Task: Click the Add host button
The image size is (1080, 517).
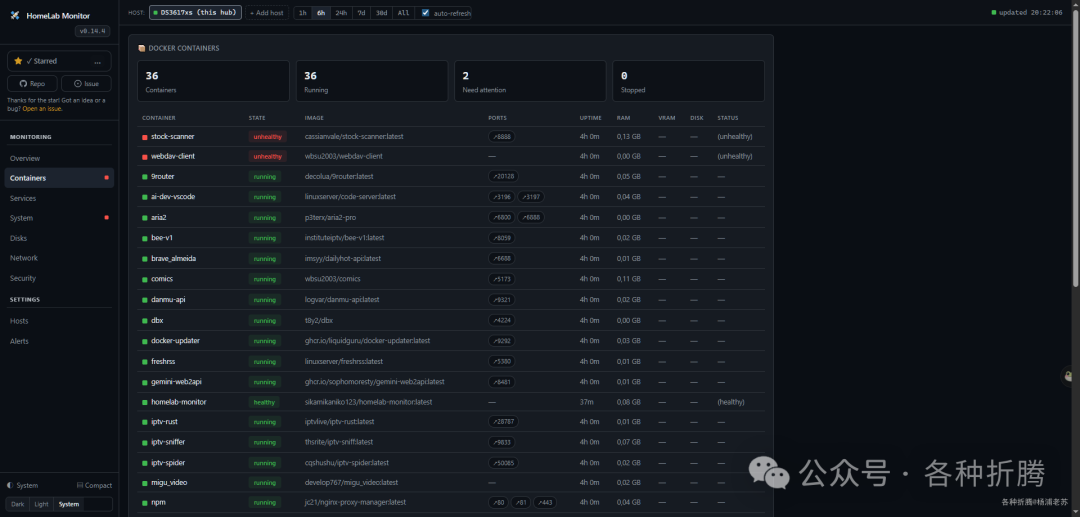Action: click(267, 12)
